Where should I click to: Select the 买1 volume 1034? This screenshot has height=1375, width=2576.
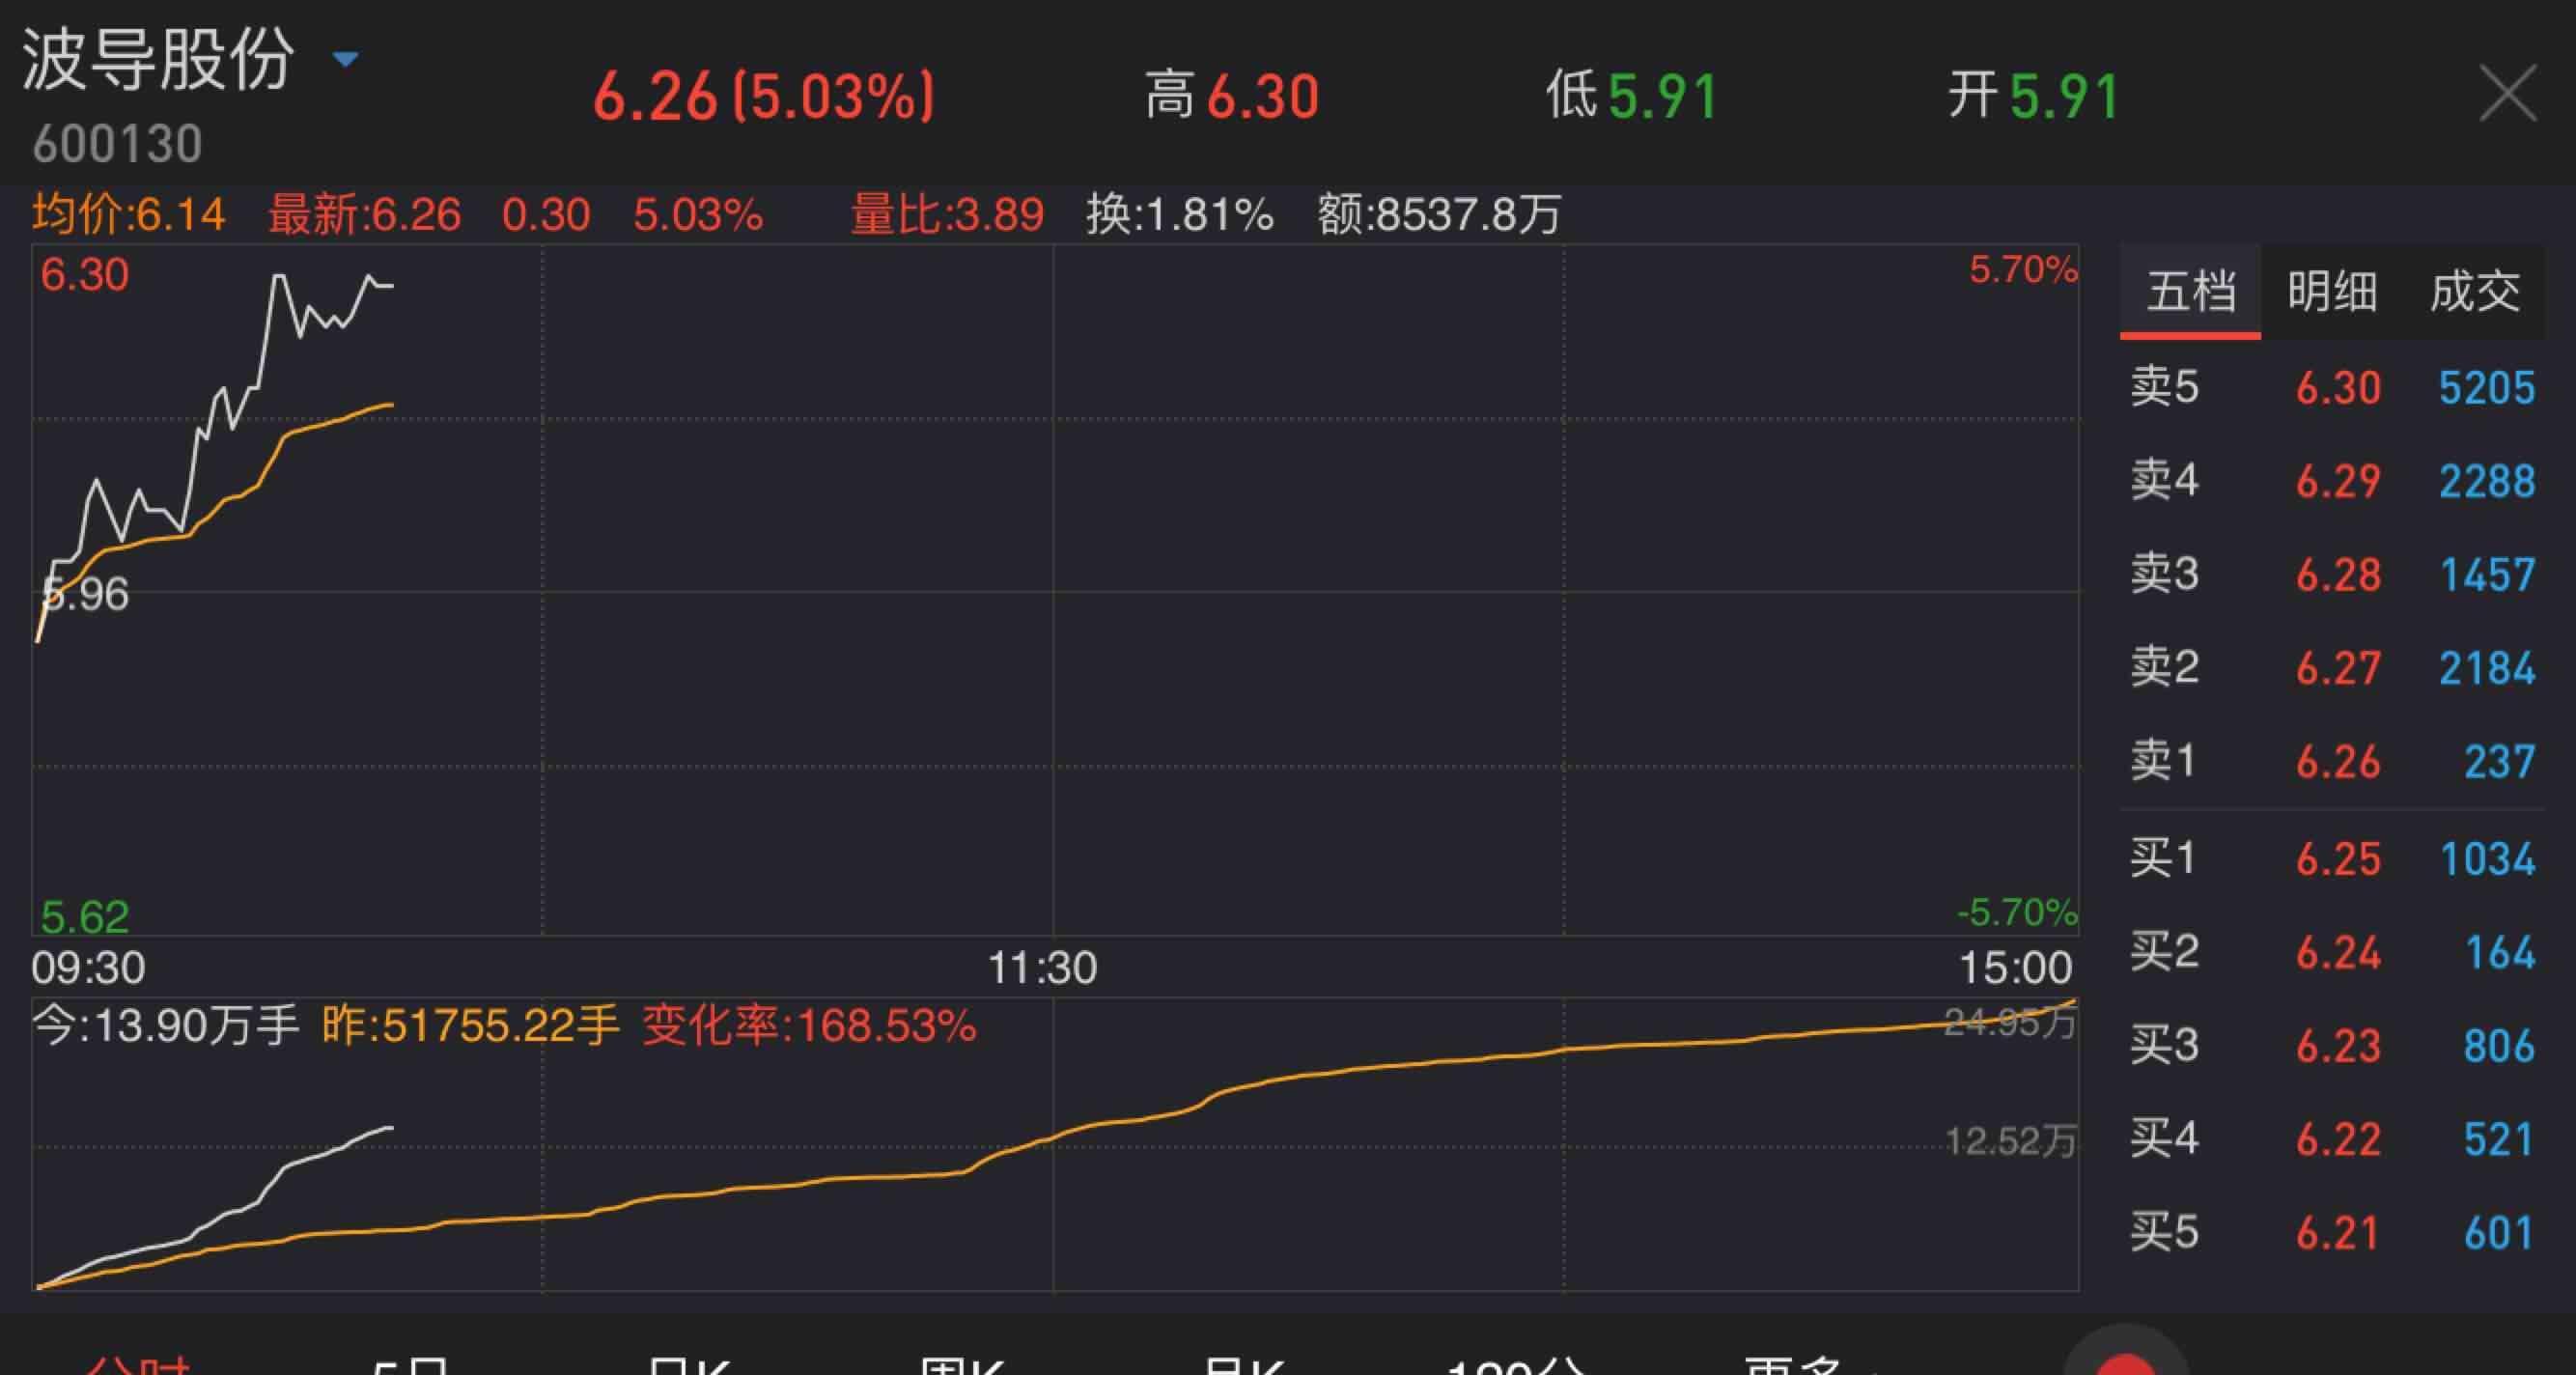2487,859
